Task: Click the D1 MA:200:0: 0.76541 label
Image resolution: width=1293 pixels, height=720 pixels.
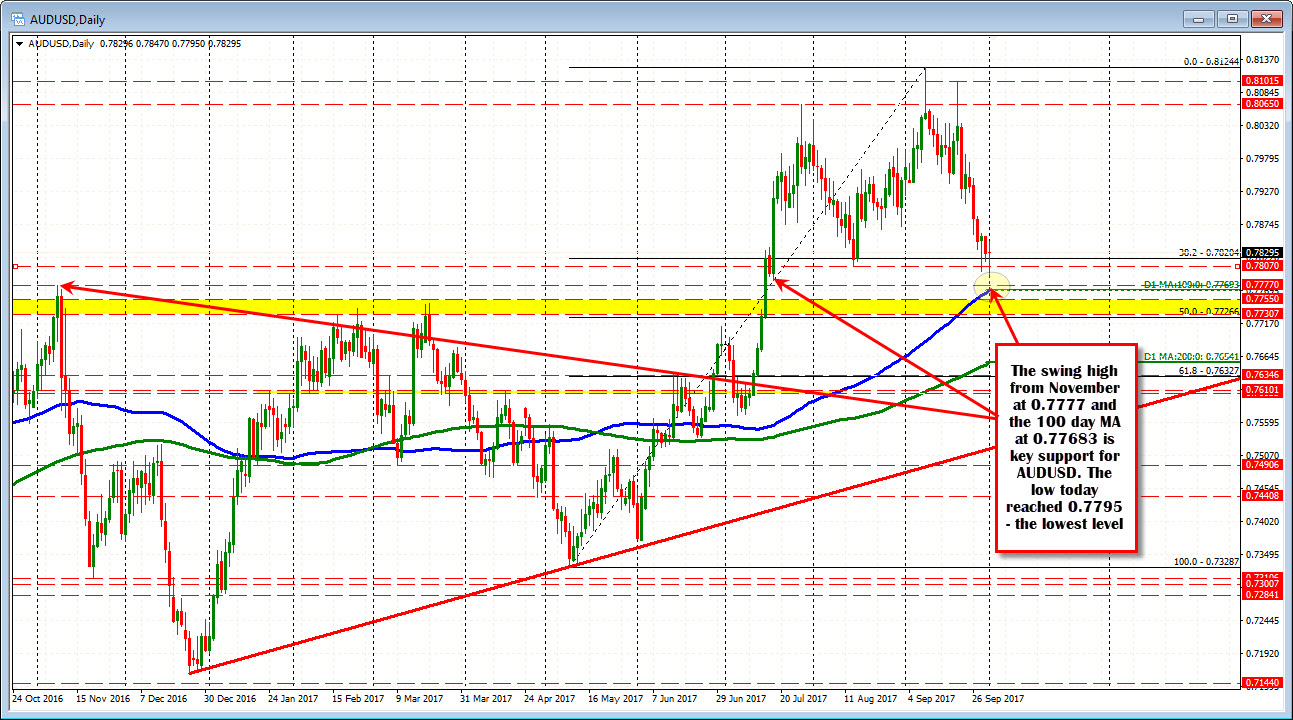Action: (x=1192, y=356)
